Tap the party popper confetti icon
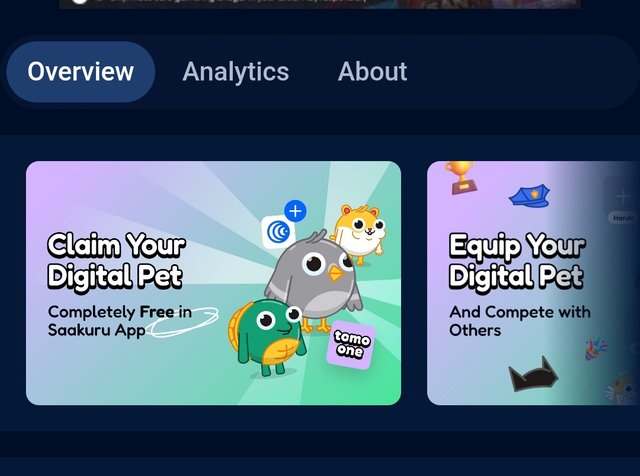Viewport: 640px width, 476px height. (596, 348)
